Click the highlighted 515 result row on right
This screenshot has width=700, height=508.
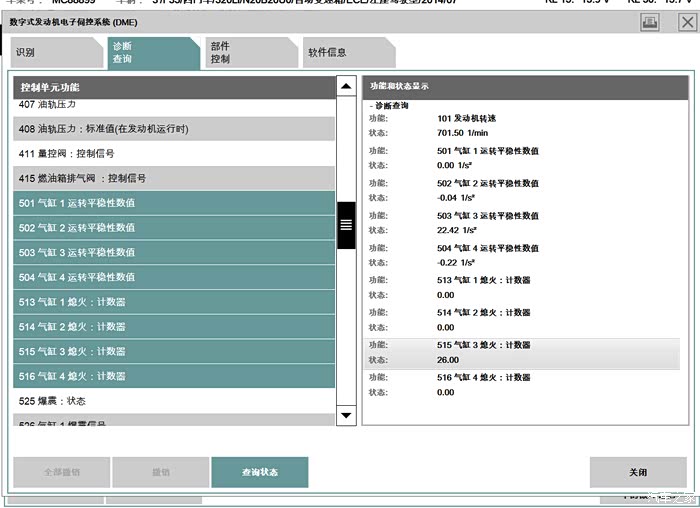(520, 352)
